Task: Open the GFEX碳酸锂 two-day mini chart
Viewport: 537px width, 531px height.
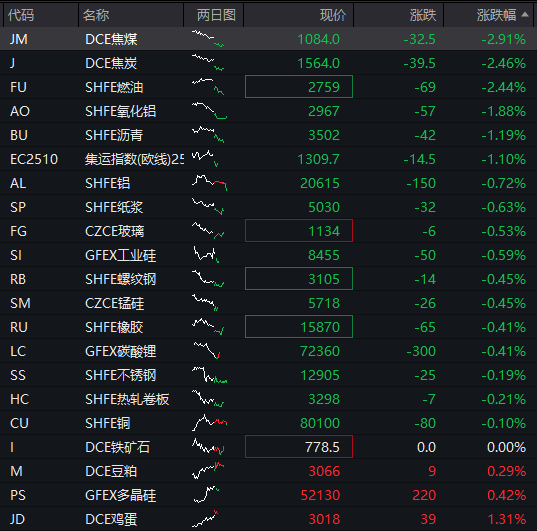Action: 207,350
